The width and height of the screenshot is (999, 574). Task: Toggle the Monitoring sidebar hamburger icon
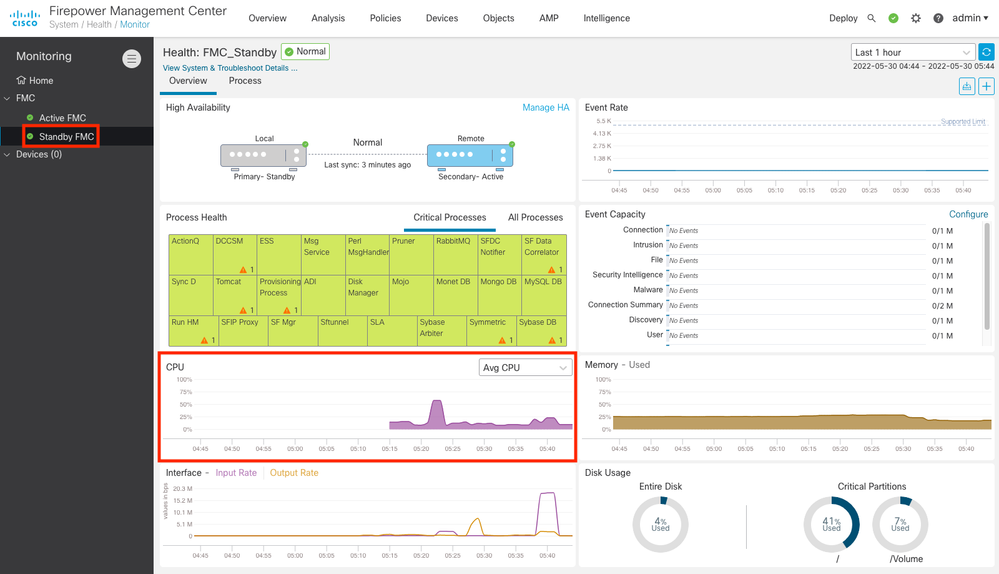(x=131, y=59)
